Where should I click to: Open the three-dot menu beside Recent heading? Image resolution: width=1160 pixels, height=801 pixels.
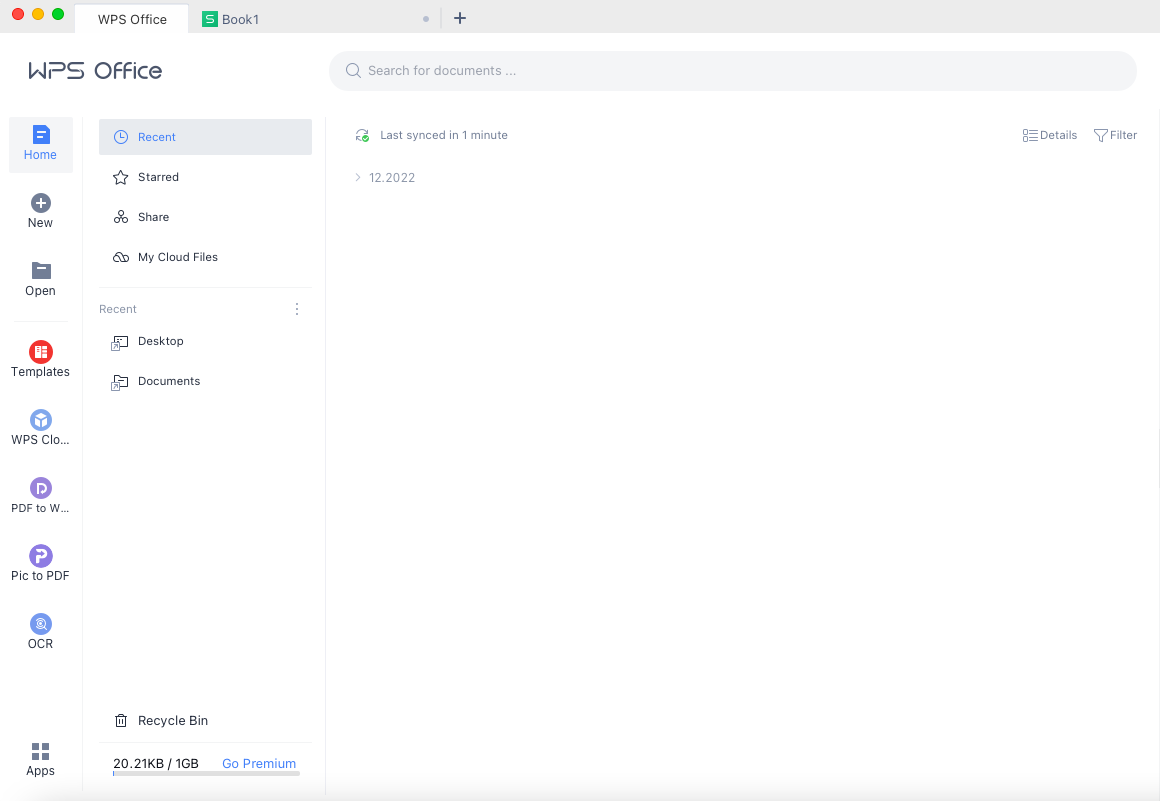click(x=297, y=309)
